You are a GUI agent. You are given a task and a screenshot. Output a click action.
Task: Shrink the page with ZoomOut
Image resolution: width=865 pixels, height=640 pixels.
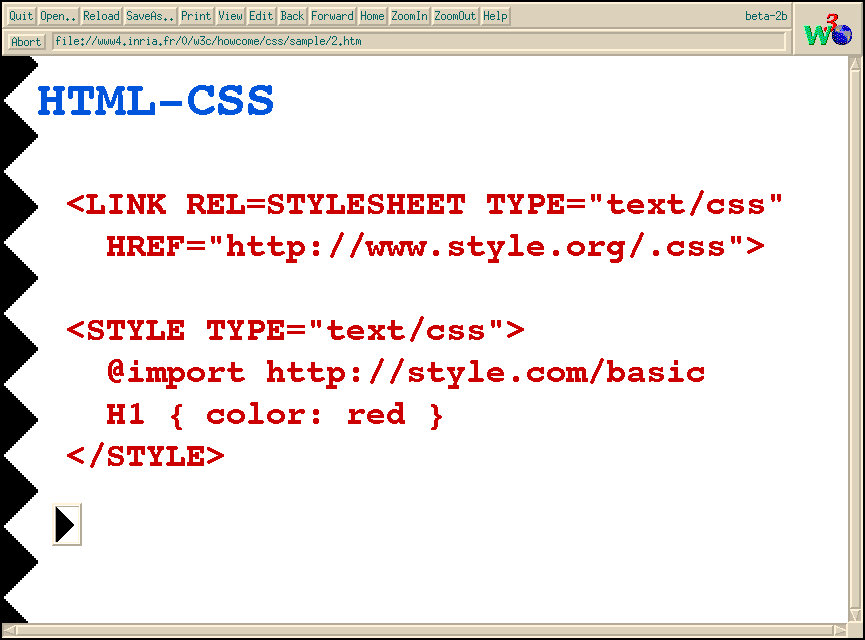click(455, 16)
